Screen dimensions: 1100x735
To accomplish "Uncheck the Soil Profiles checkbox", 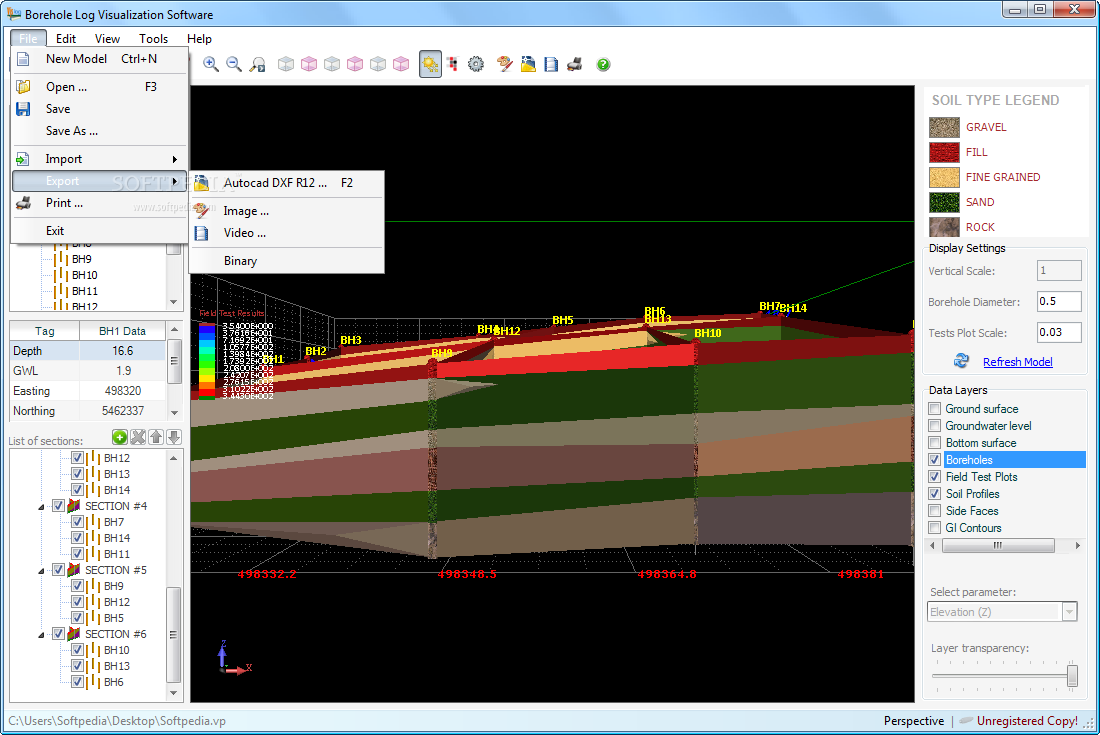I will [x=934, y=494].
